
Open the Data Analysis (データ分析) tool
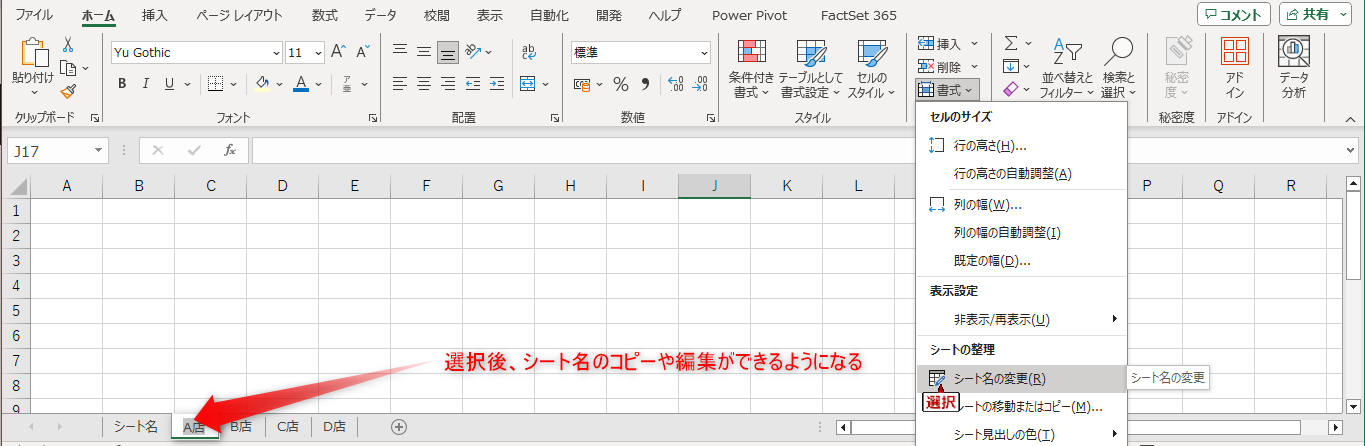tap(1293, 68)
